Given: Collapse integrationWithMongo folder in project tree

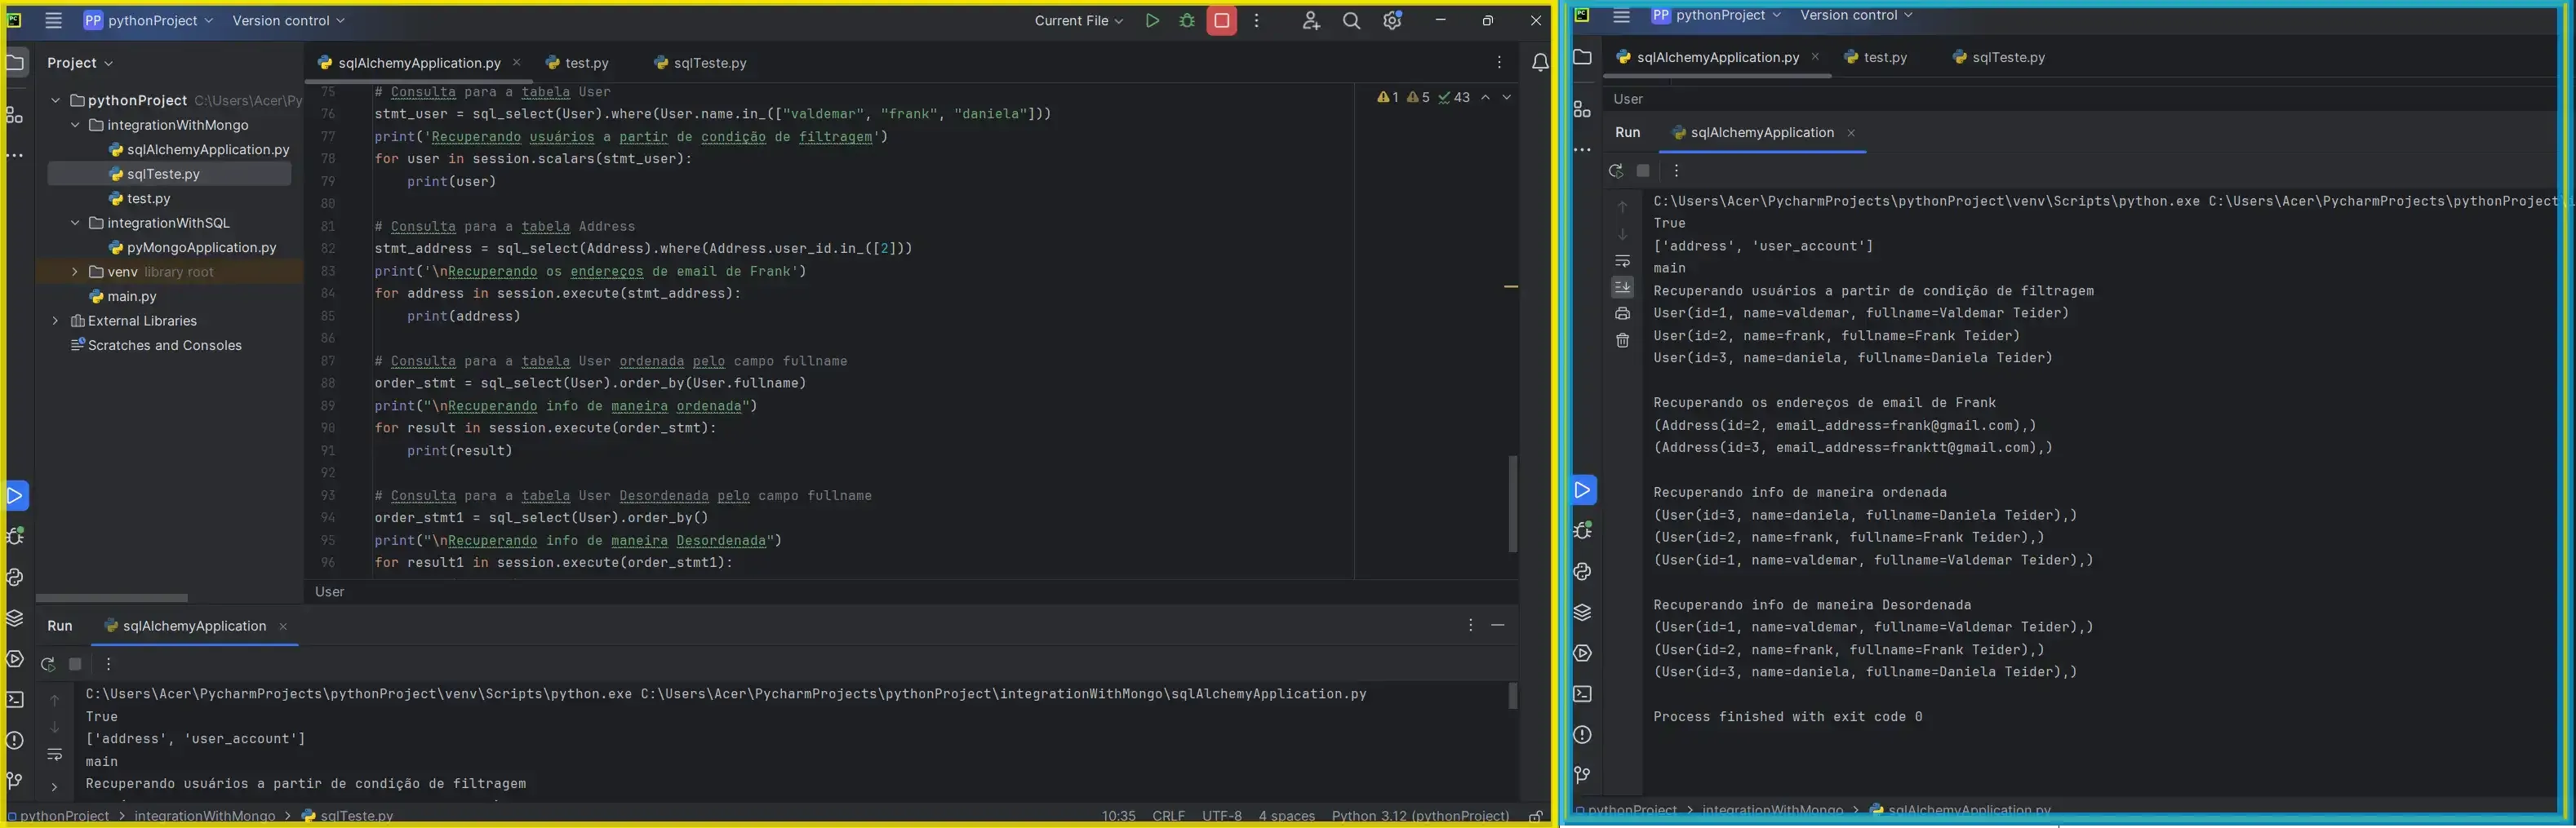Looking at the screenshot, I should point(75,125).
